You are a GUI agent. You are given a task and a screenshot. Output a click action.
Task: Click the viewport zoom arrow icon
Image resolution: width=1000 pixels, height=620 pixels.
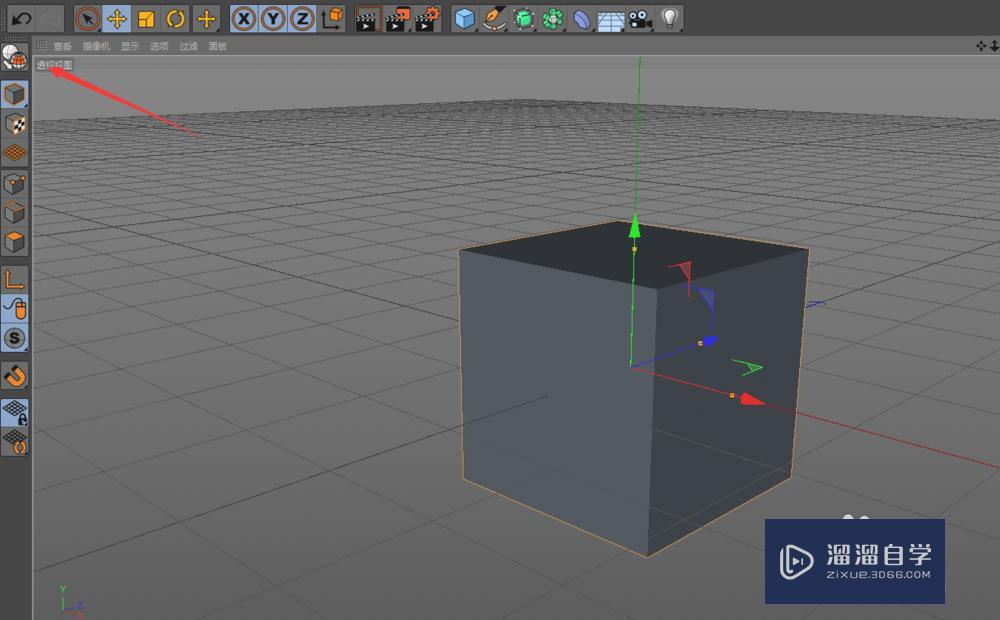994,46
